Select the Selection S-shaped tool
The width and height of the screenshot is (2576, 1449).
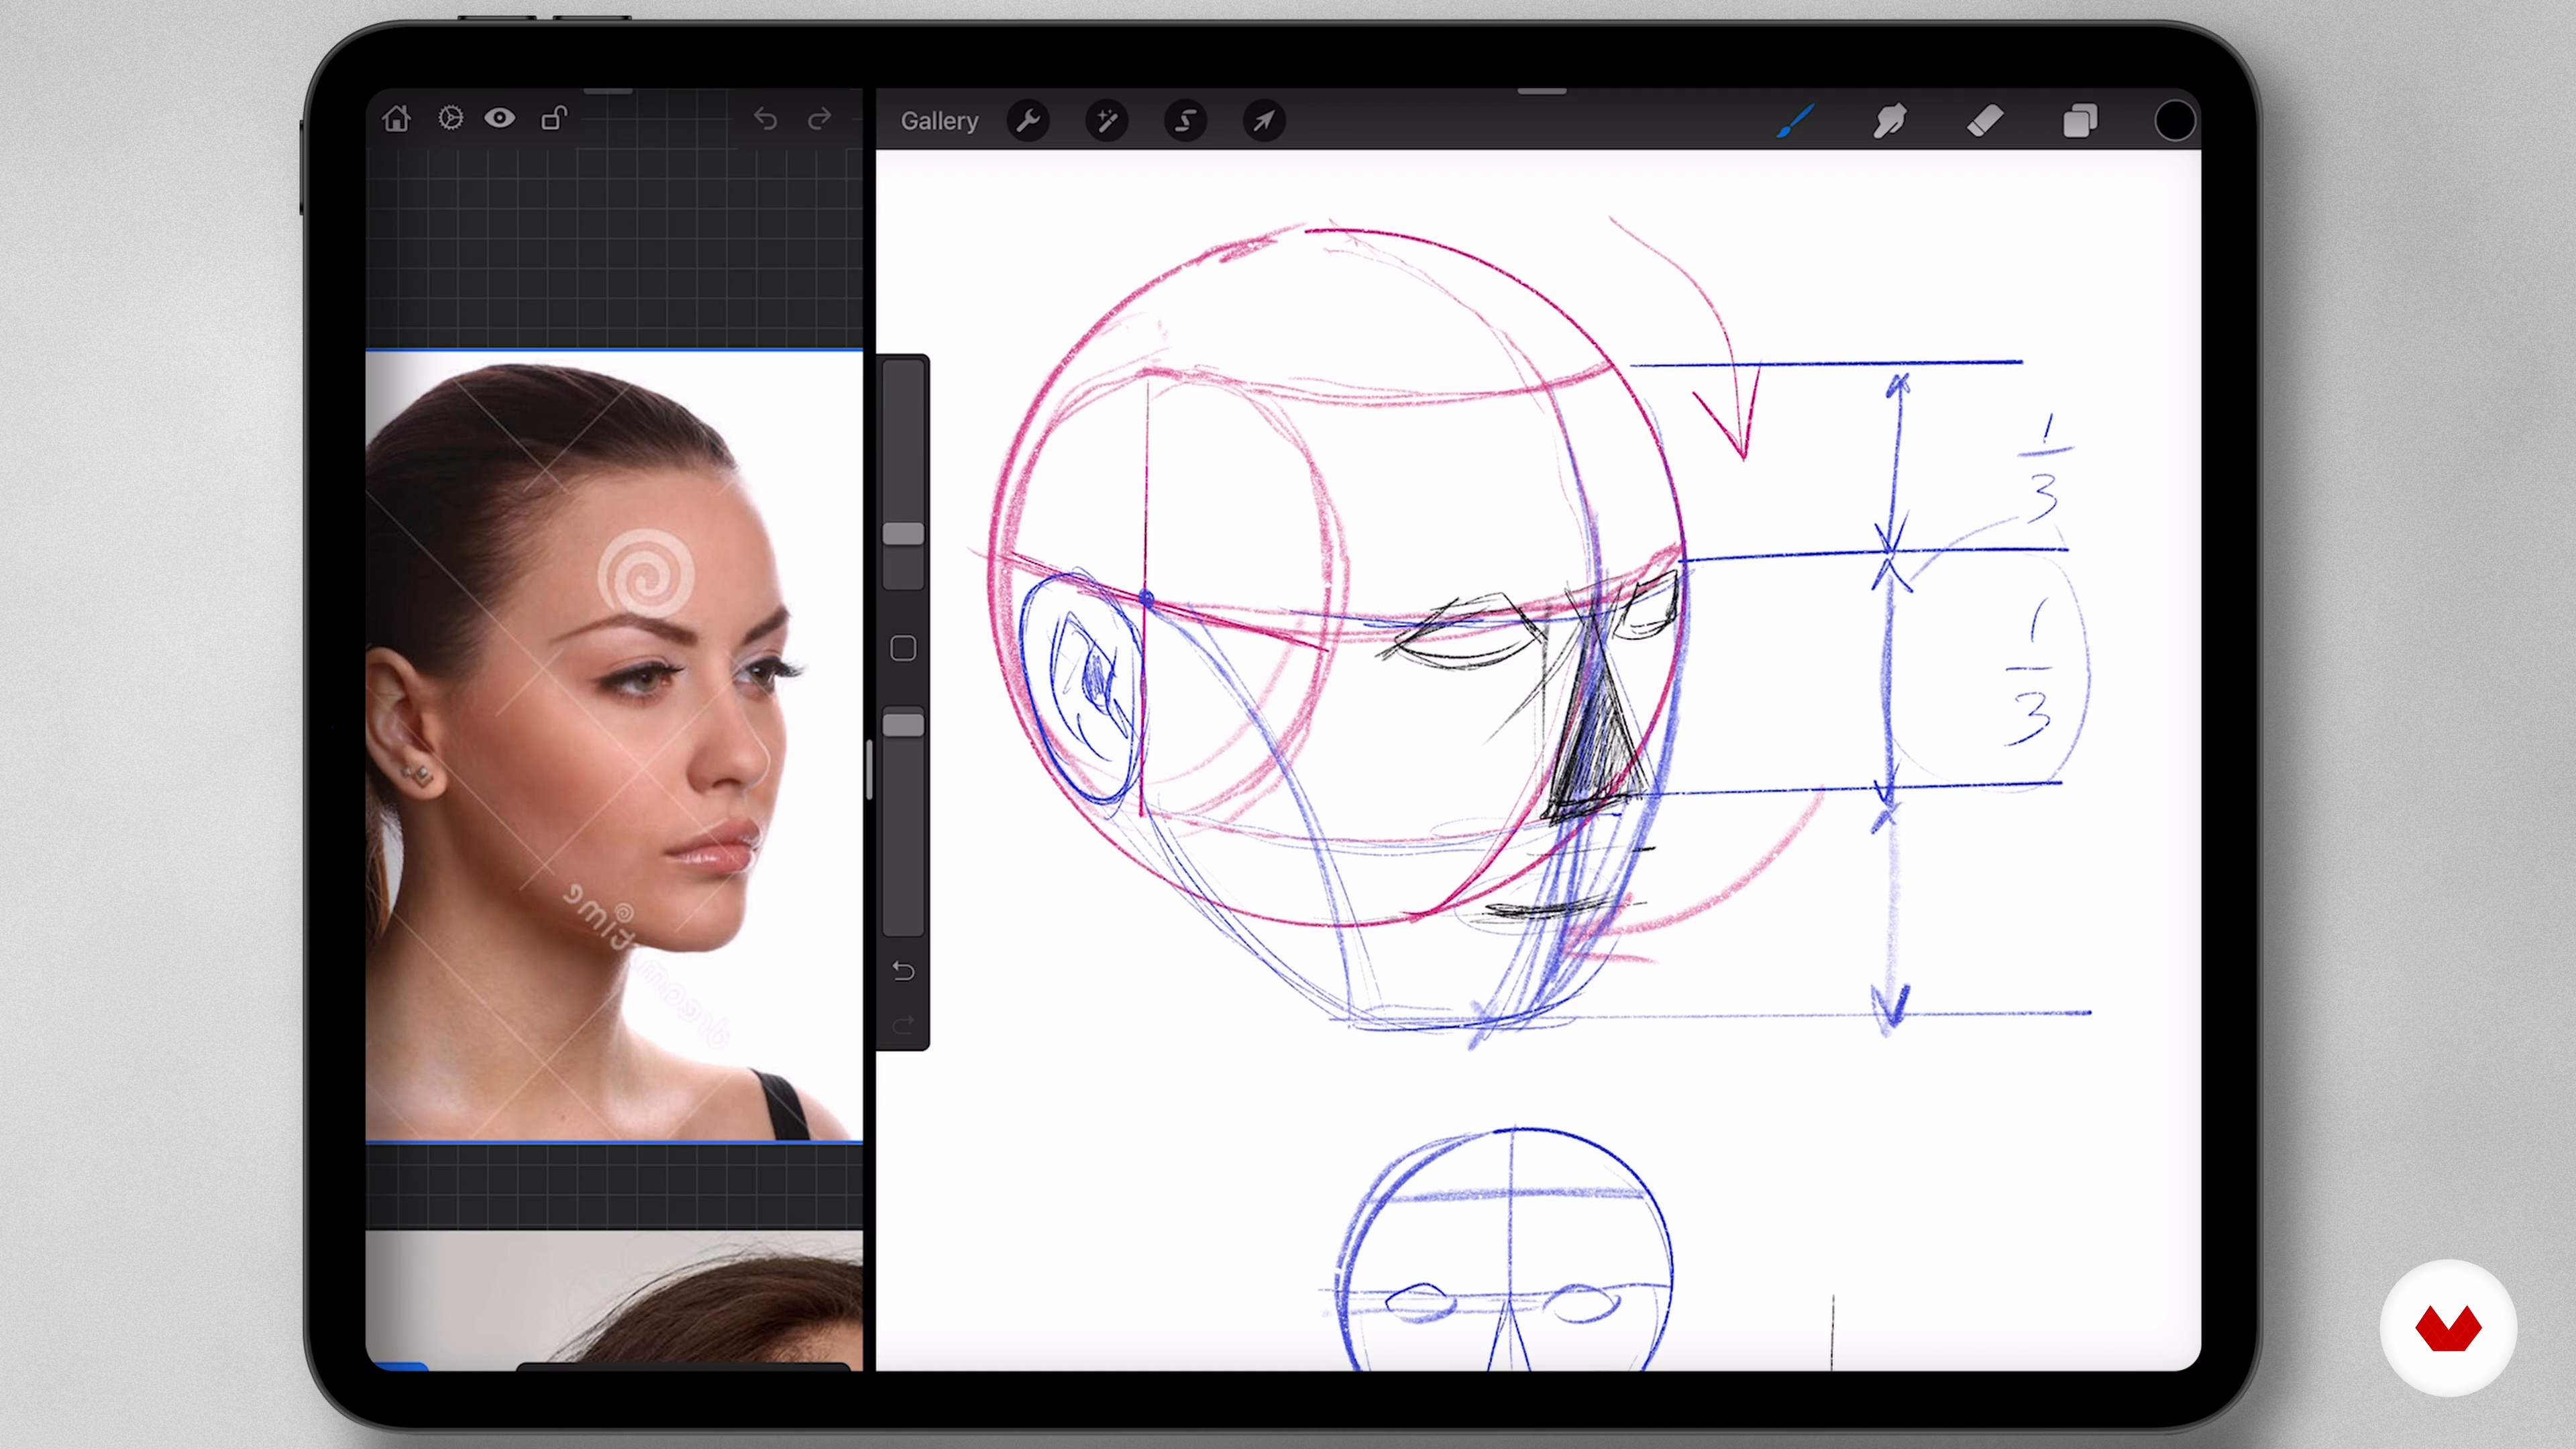1185,121
